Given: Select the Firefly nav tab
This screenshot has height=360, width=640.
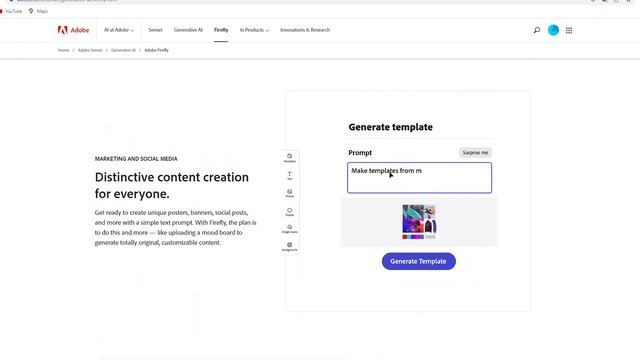Looking at the screenshot, I should pyautogui.click(x=221, y=30).
